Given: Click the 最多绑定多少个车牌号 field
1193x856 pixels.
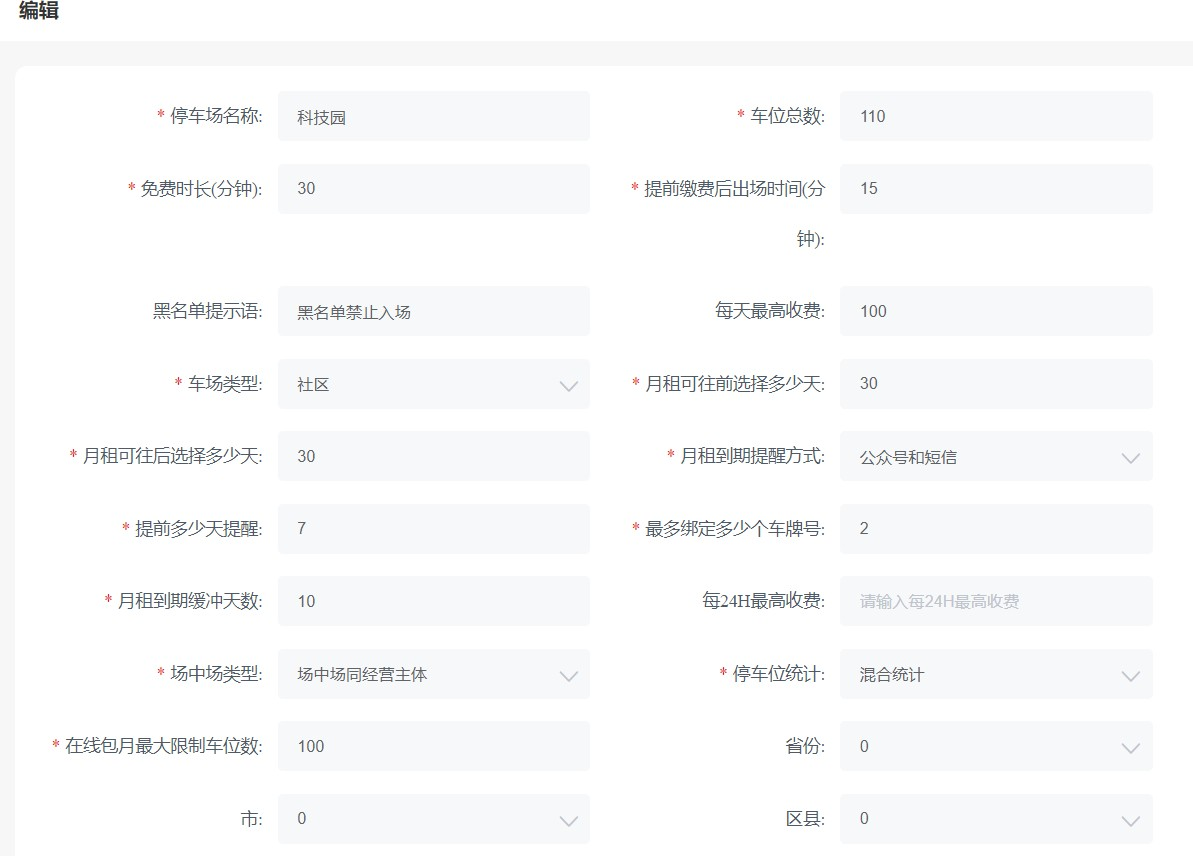Looking at the screenshot, I should 996,529.
